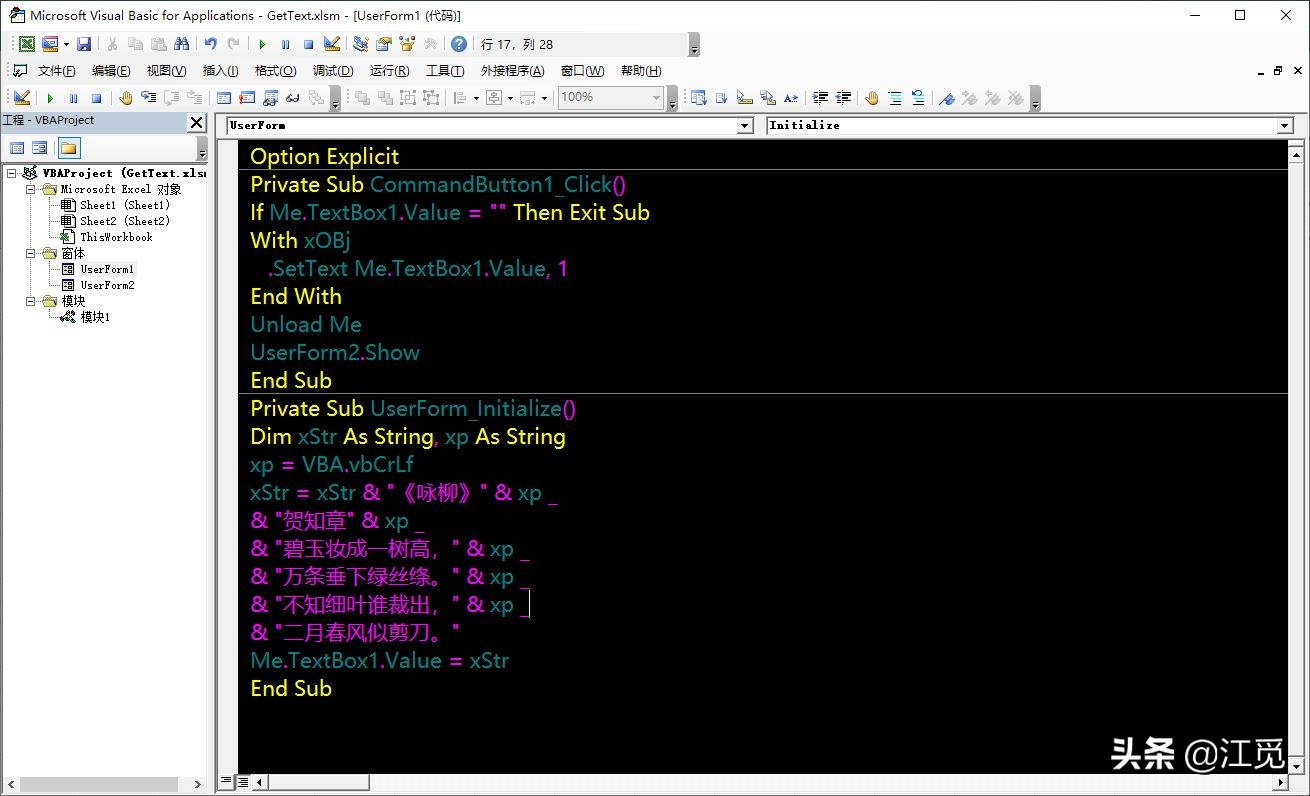This screenshot has width=1310, height=796.
Task: Click the Comment Block icon in Edit toolbar
Action: click(x=894, y=97)
